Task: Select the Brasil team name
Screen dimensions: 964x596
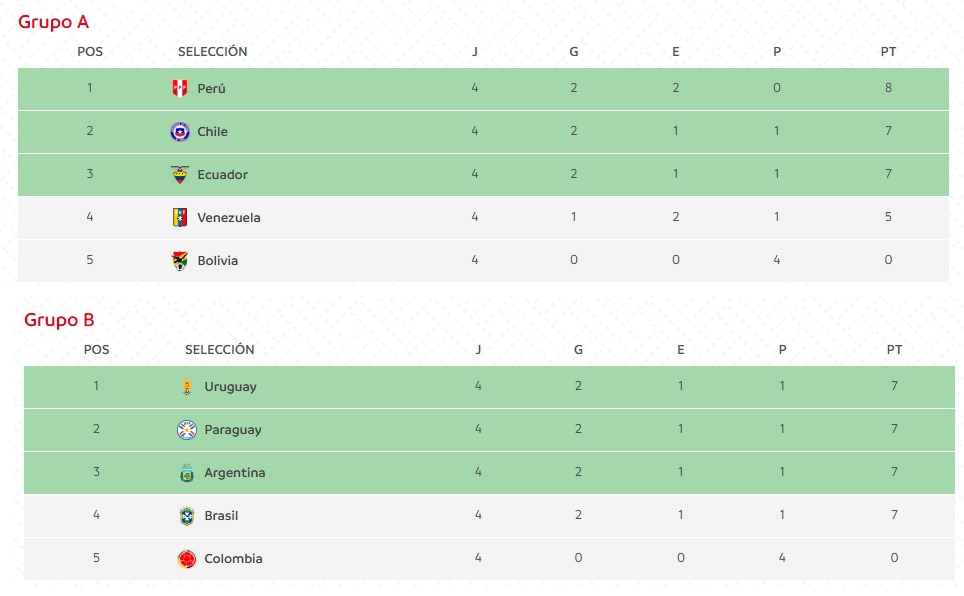Action: [221, 516]
